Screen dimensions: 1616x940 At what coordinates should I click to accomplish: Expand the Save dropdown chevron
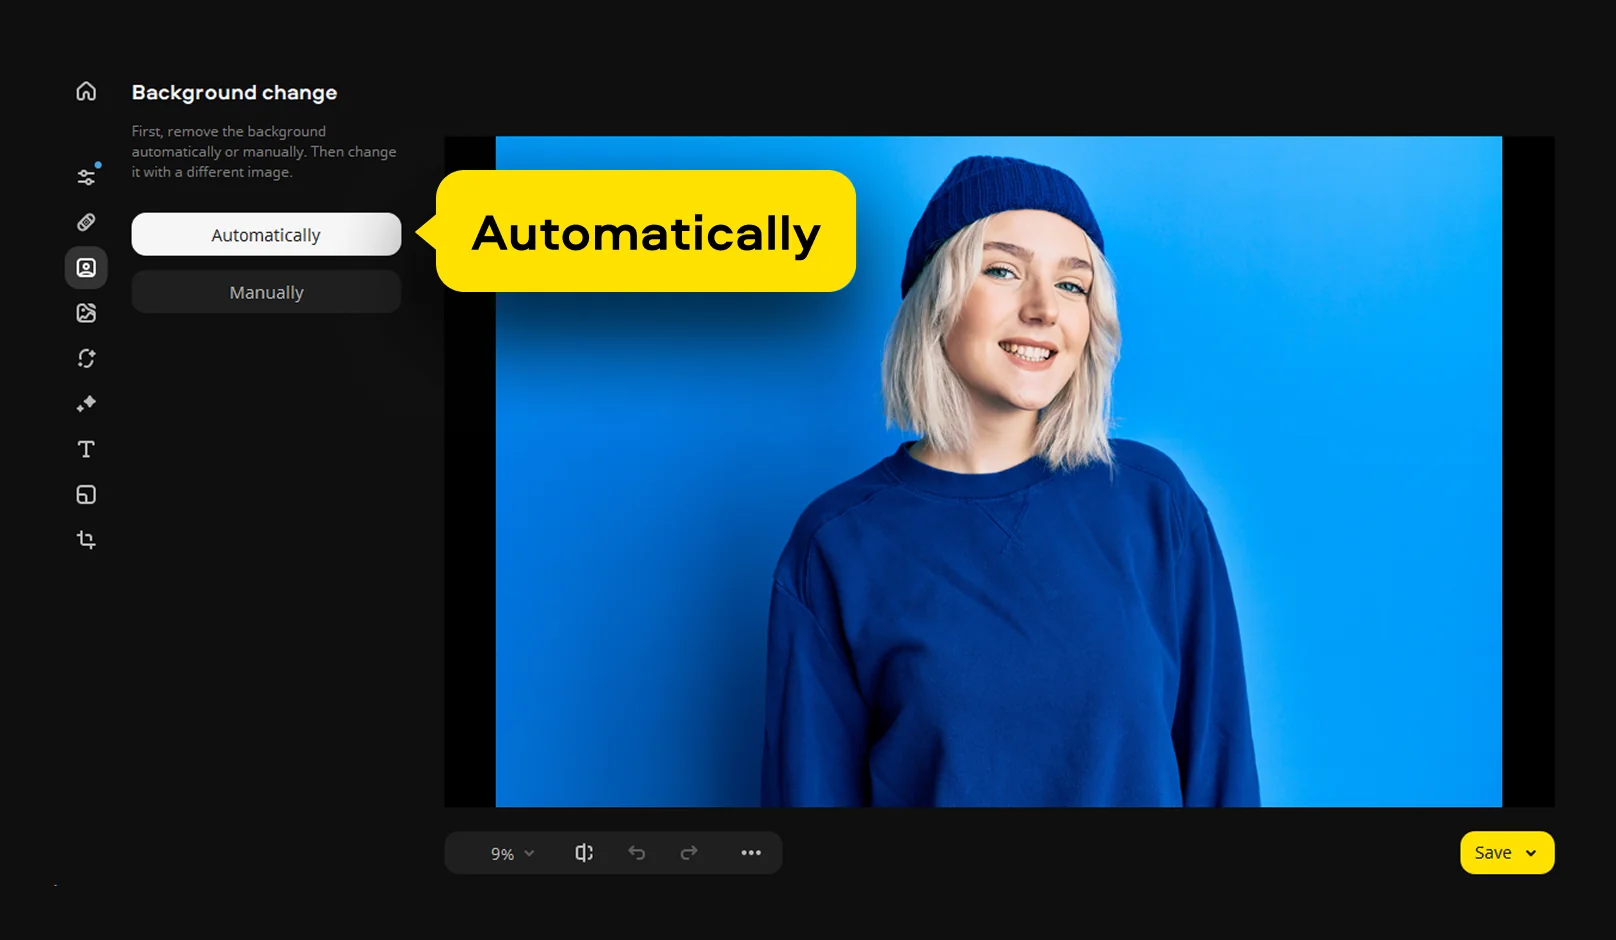[x=1531, y=853]
